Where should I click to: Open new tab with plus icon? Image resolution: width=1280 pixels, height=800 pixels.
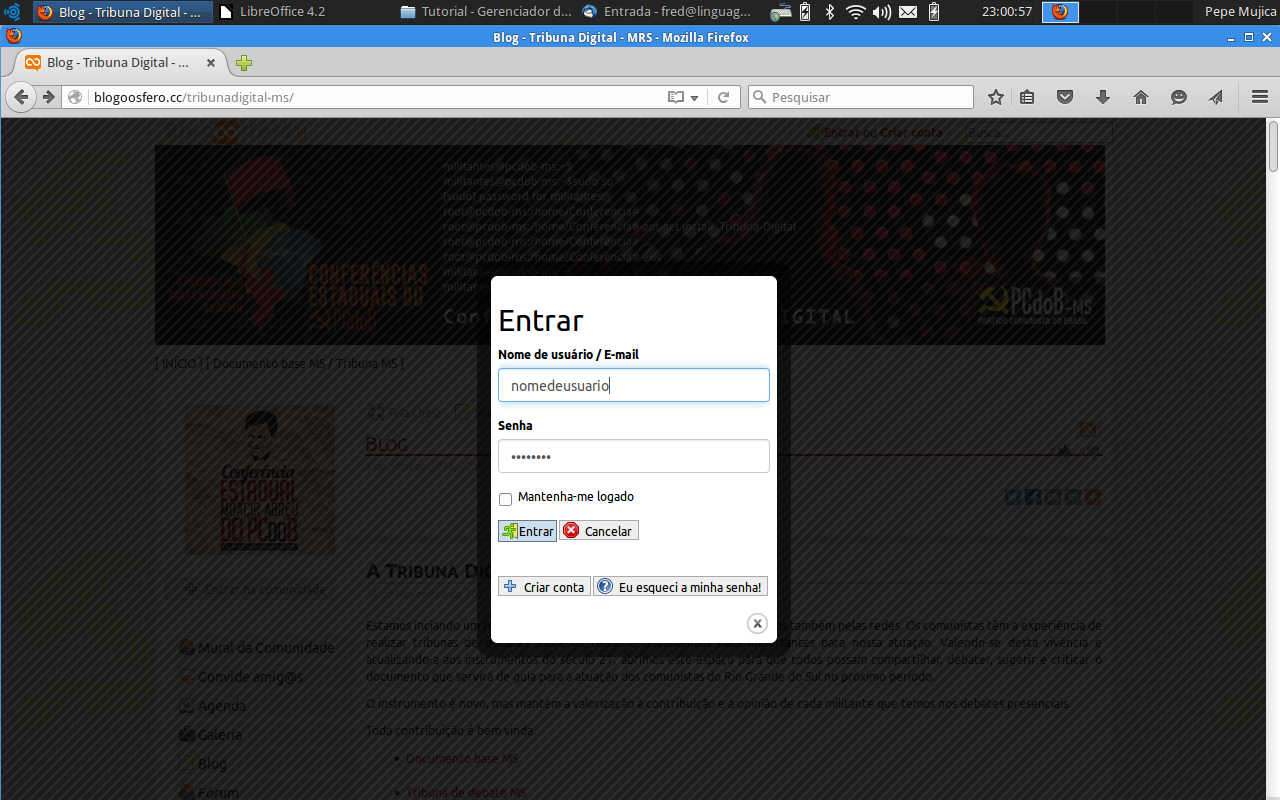point(244,63)
